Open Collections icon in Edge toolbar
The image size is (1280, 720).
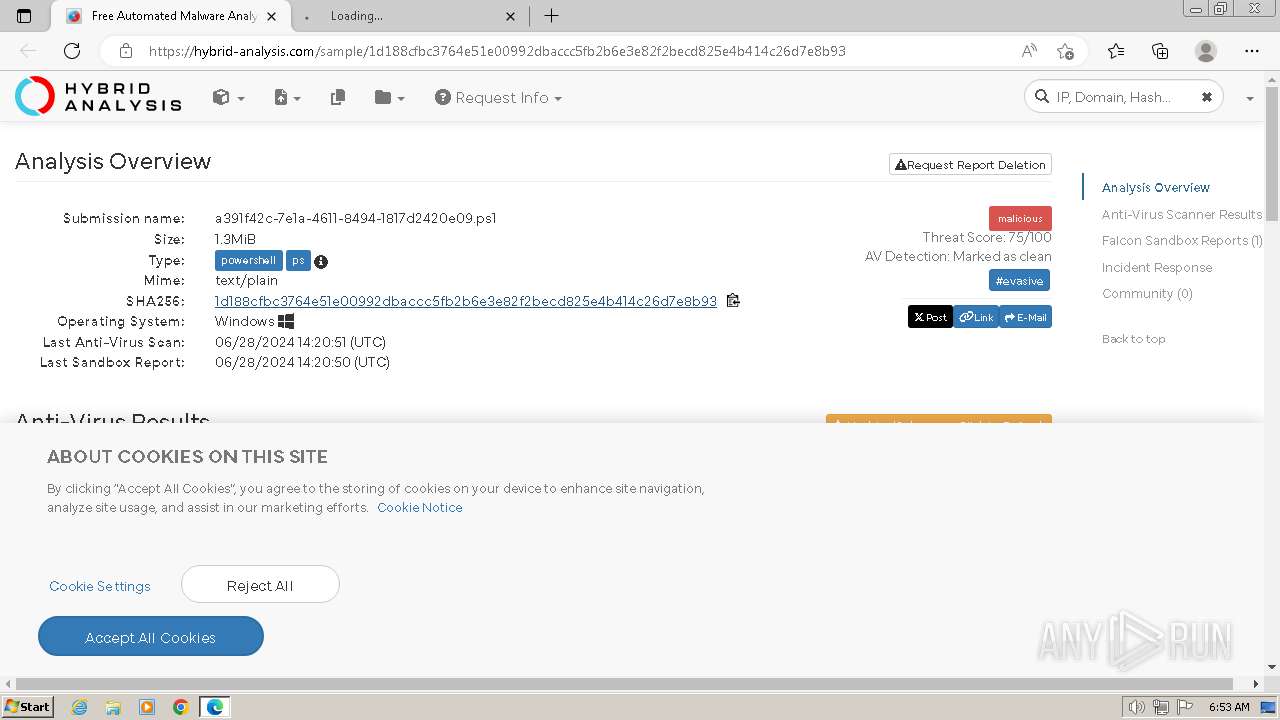point(1160,51)
